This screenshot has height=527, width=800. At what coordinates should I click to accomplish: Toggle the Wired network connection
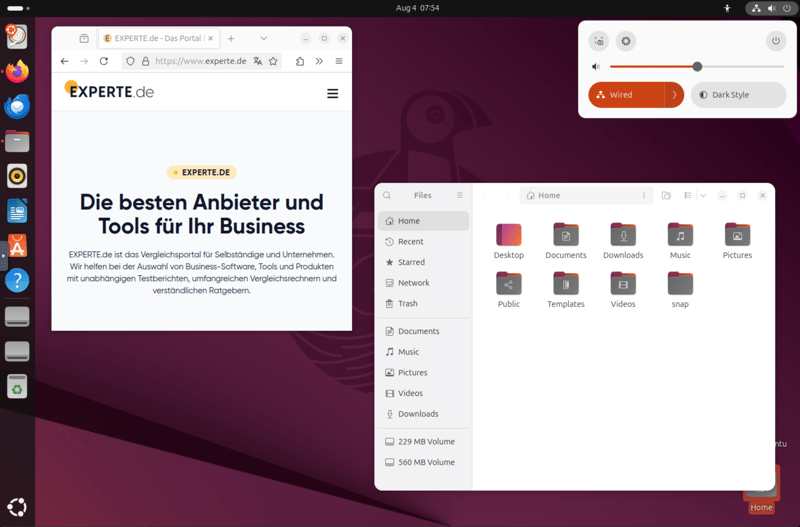point(625,95)
